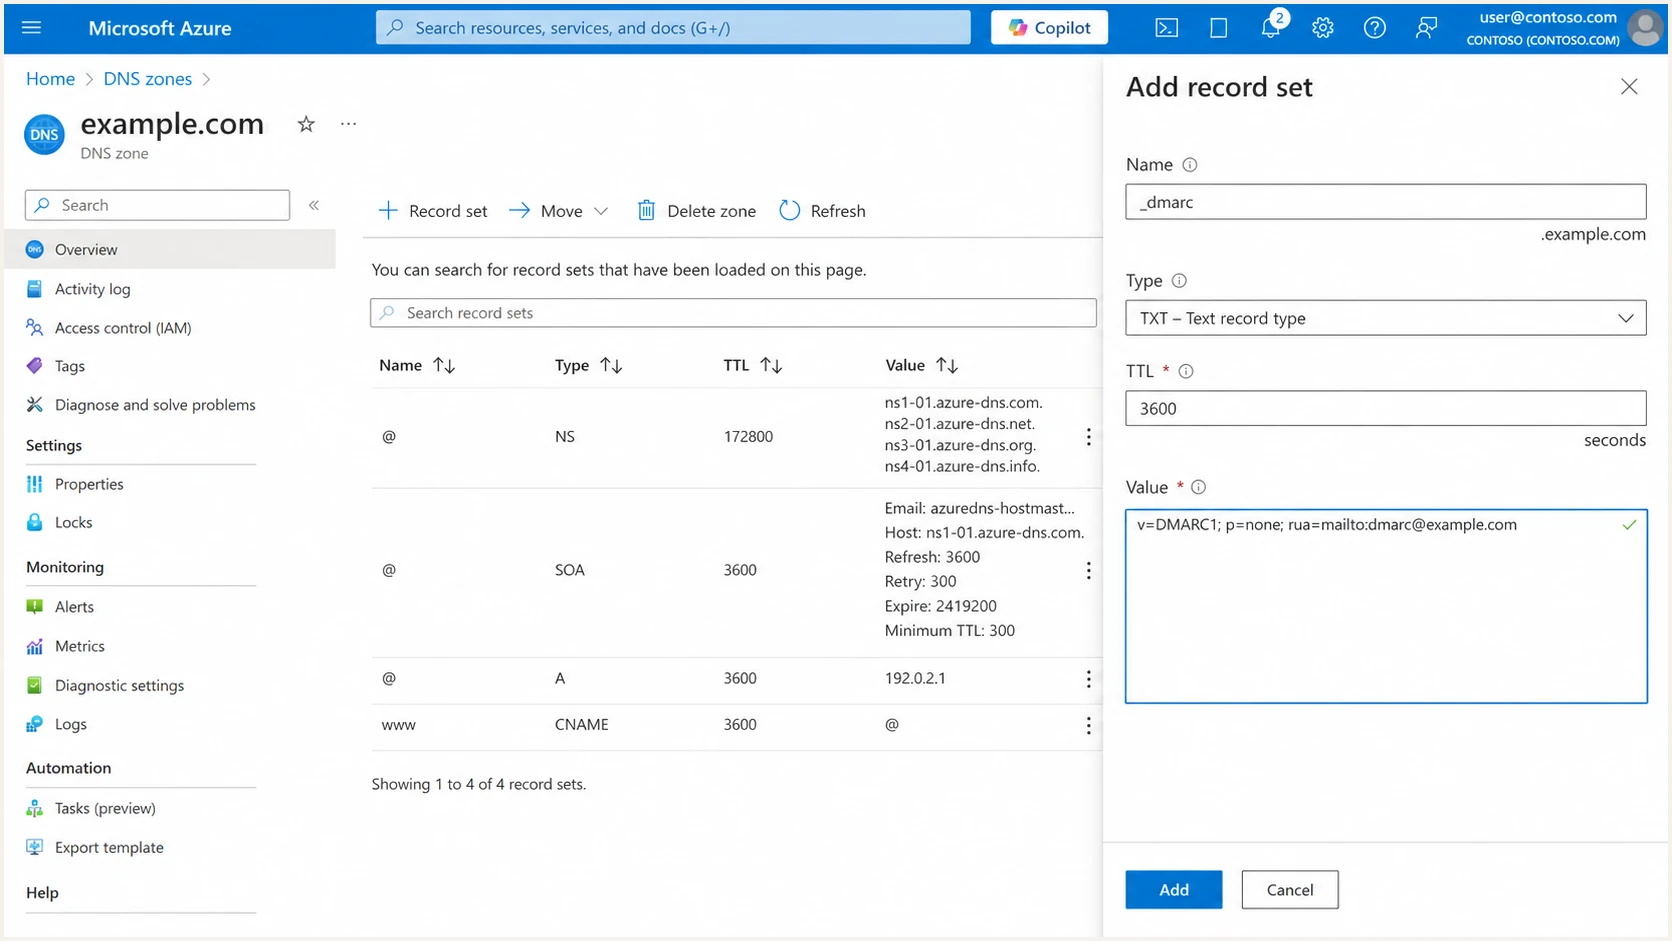
Task: Open Cloud Shell from the top bar
Action: click(1166, 28)
